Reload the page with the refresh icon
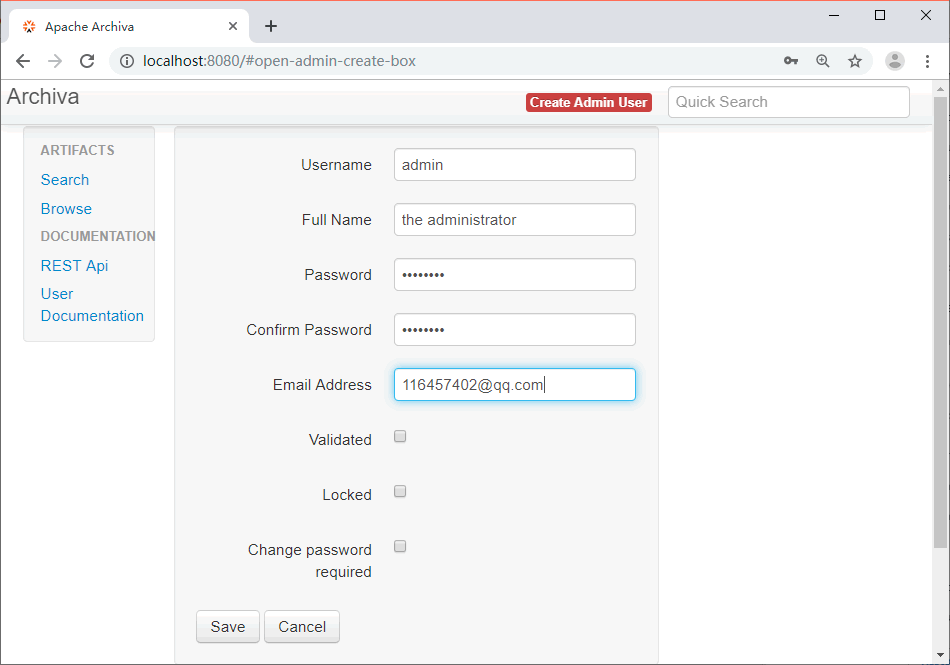This screenshot has width=950, height=665. click(x=87, y=61)
